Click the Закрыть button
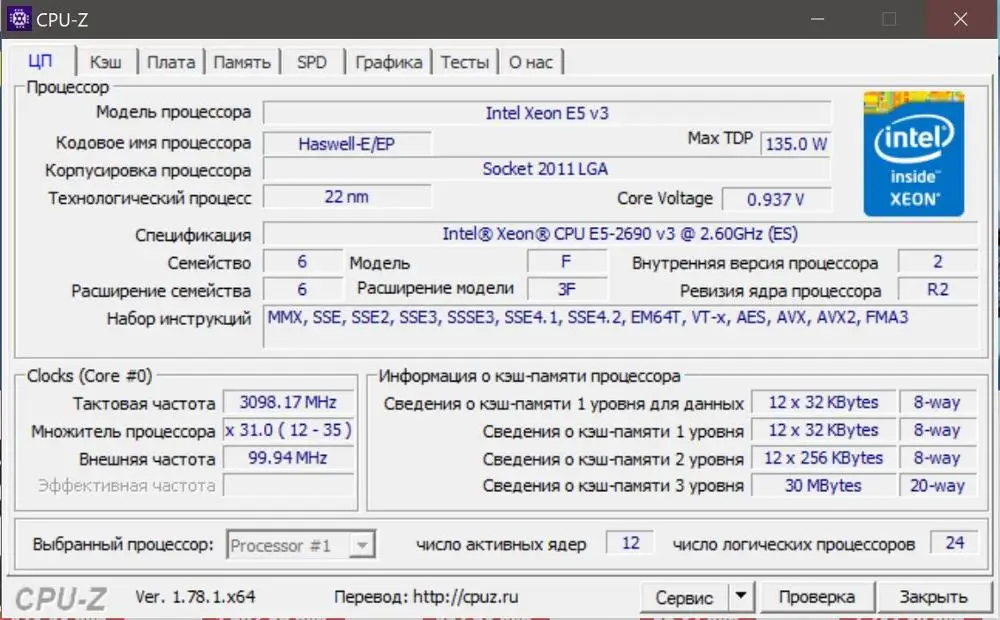Screen dimensions: 1000x620 click(932, 597)
